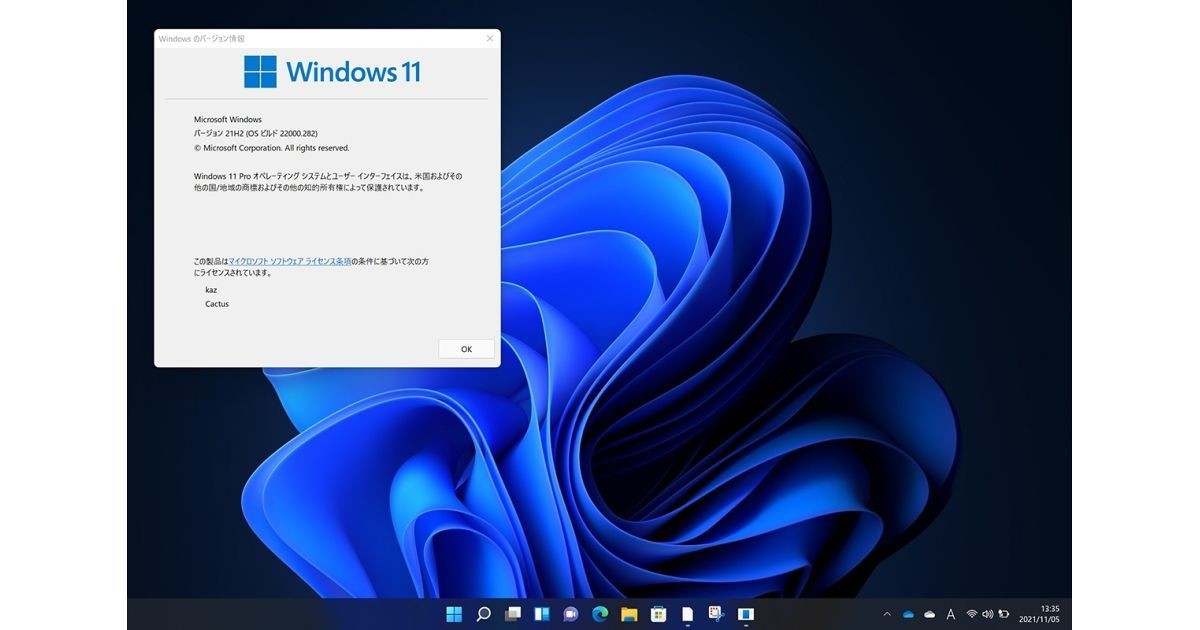Open the blue OneDrive cloud tray icon

908,614
